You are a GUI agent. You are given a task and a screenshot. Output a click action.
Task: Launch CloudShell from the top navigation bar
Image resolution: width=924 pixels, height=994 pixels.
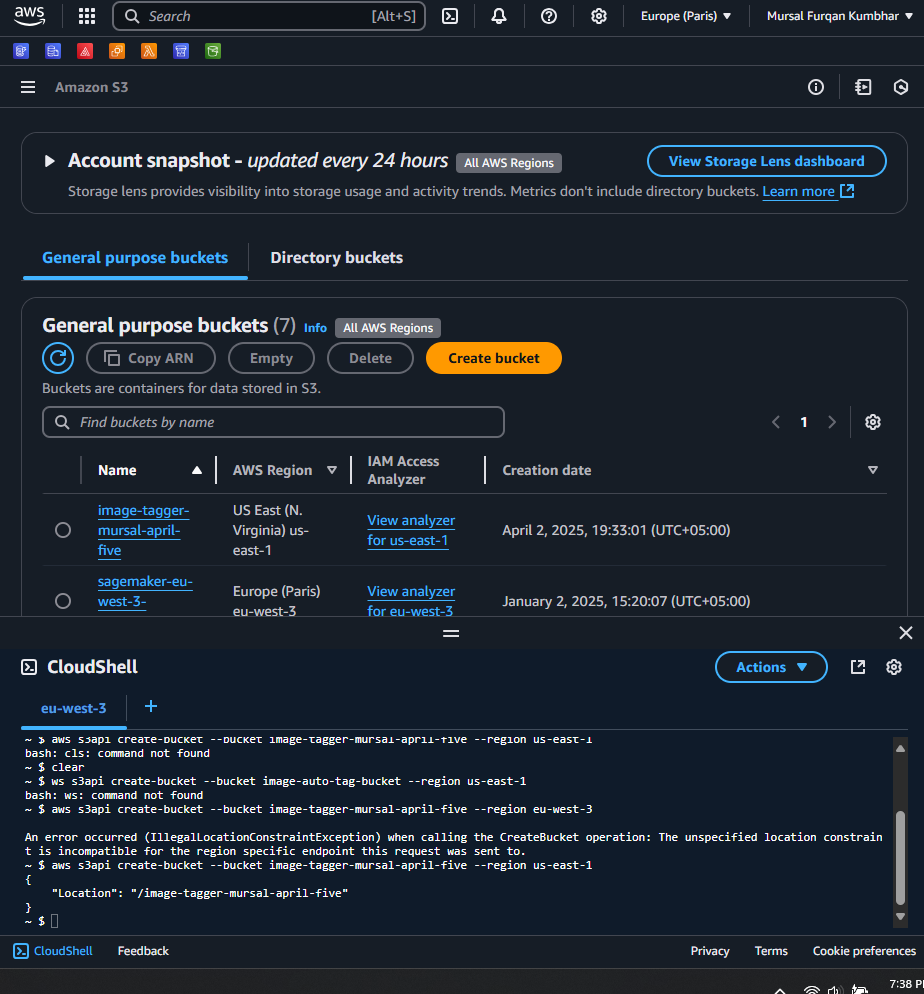pyautogui.click(x=450, y=16)
